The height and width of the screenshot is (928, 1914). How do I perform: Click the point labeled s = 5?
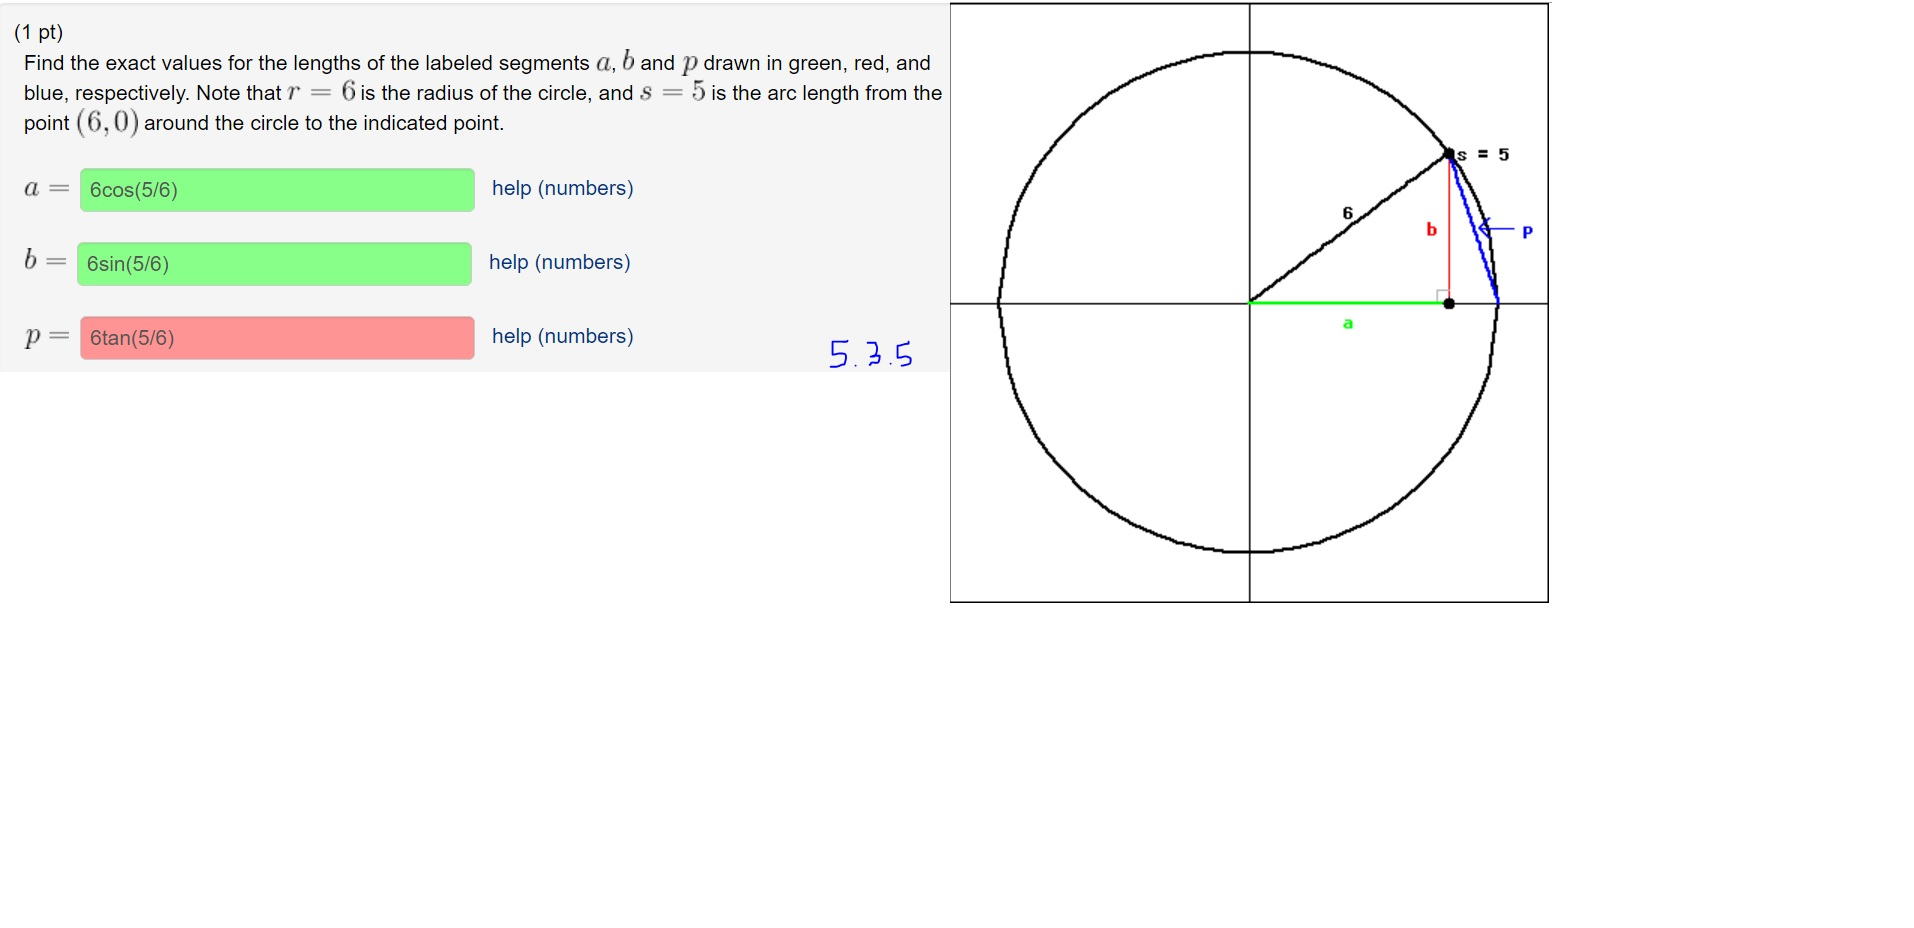coord(1449,154)
